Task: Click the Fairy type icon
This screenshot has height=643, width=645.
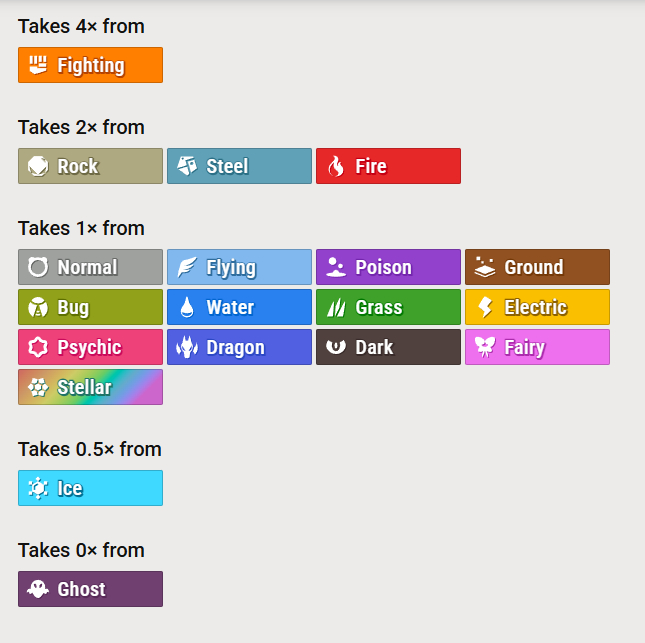Action: 485,347
